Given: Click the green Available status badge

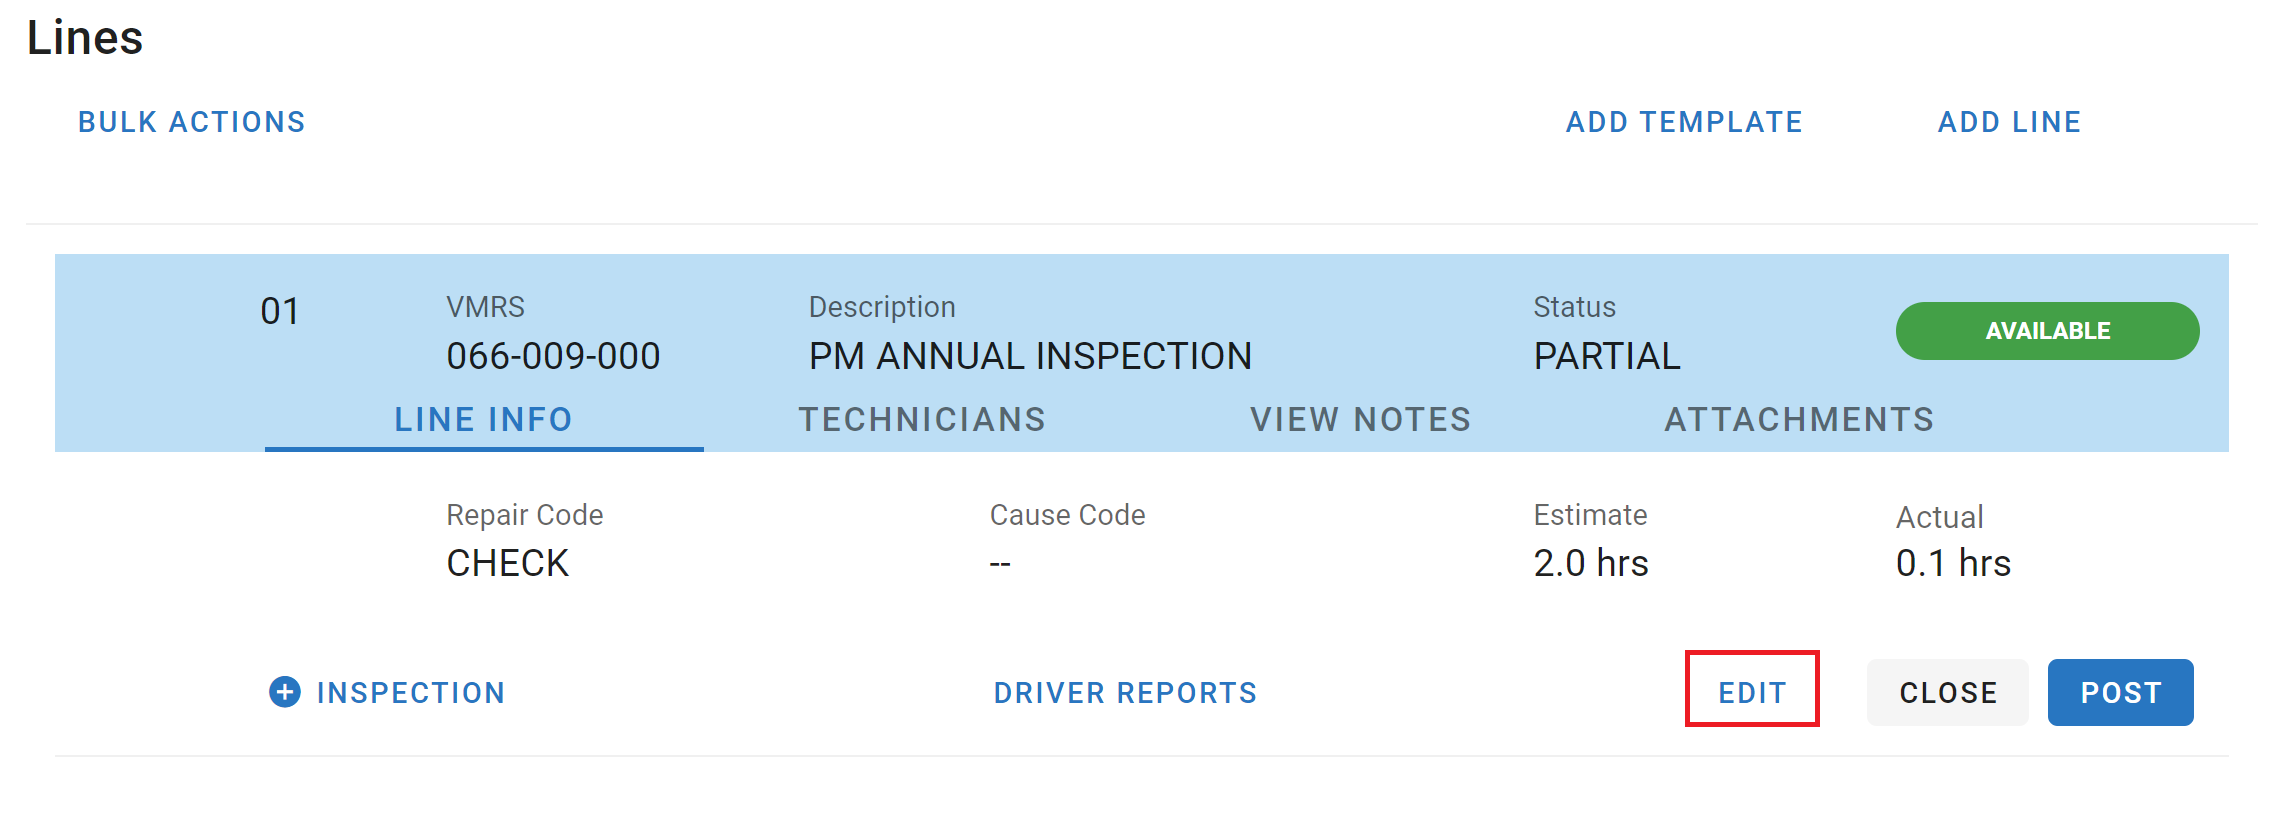Looking at the screenshot, I should (x=2047, y=331).
